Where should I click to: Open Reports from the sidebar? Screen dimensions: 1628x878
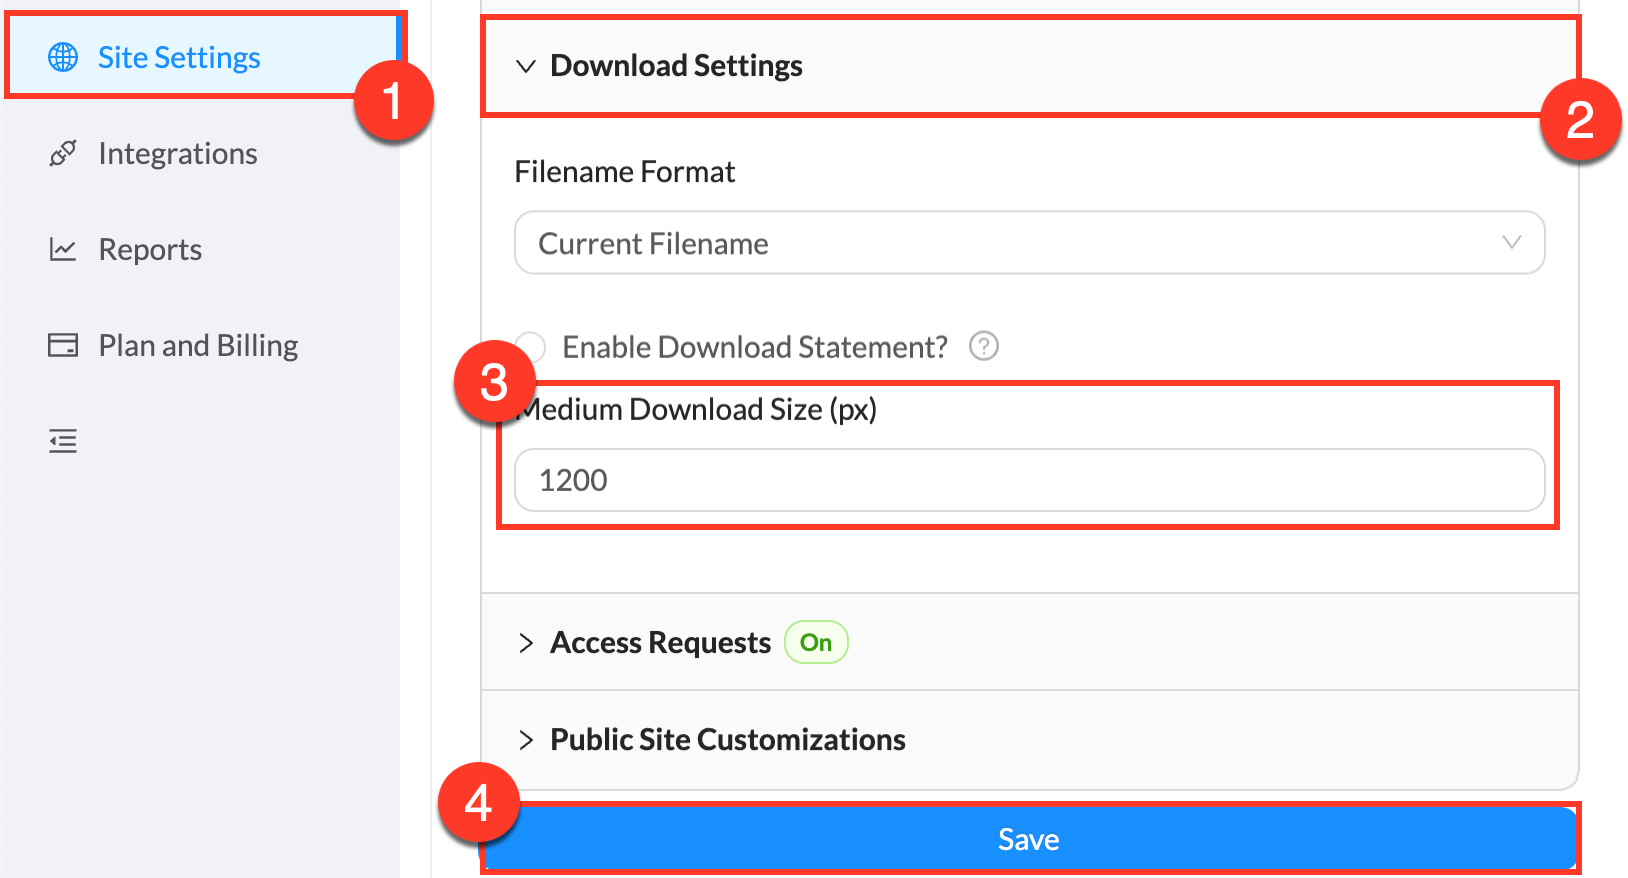[150, 249]
